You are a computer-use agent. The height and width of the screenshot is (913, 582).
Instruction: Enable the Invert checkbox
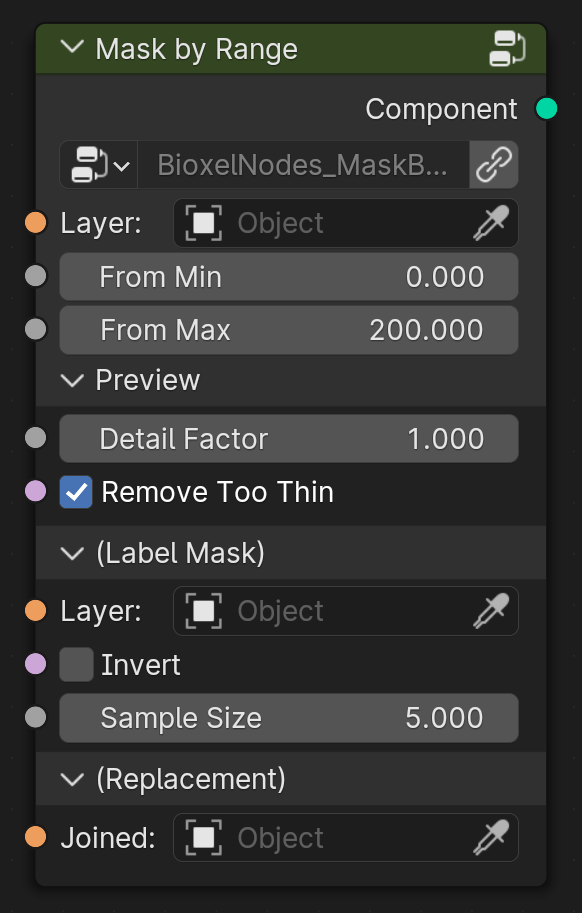pyautogui.click(x=76, y=664)
